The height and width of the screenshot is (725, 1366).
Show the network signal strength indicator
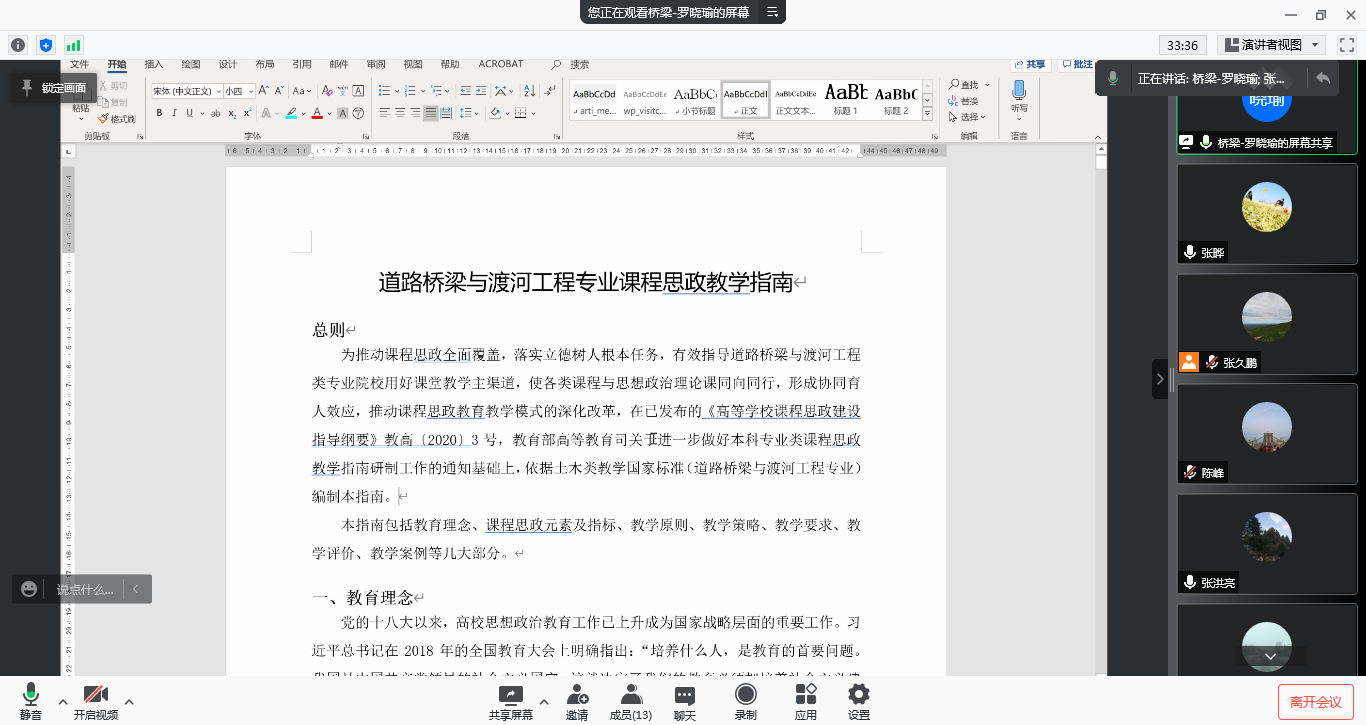point(73,45)
